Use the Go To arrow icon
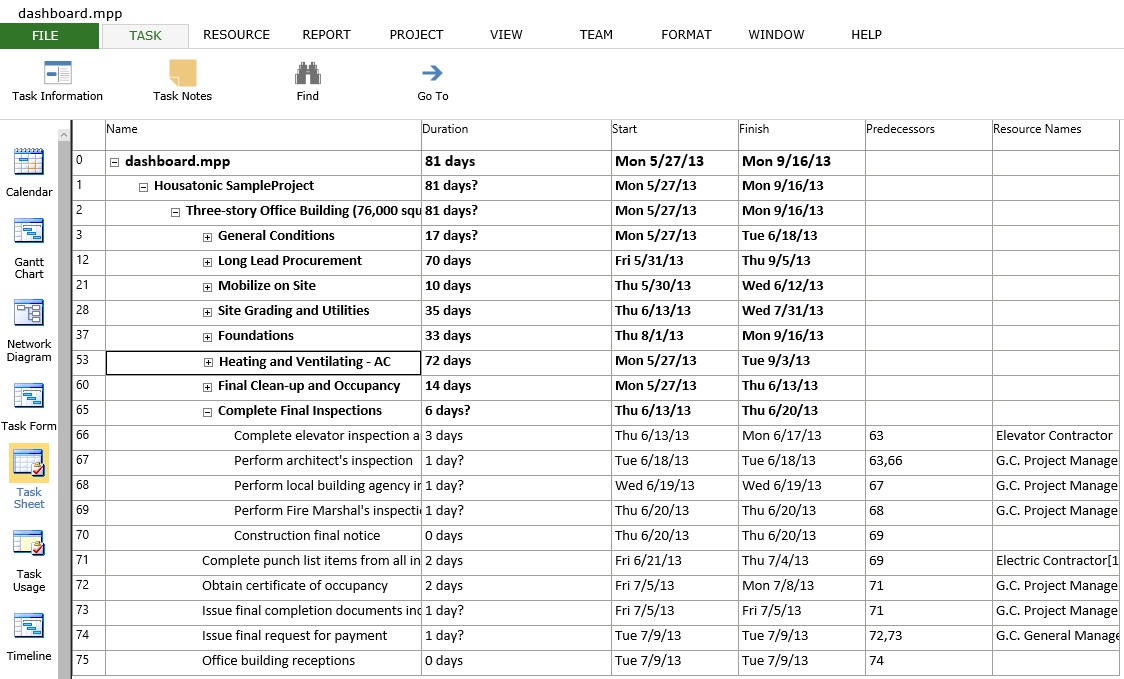 click(431, 79)
